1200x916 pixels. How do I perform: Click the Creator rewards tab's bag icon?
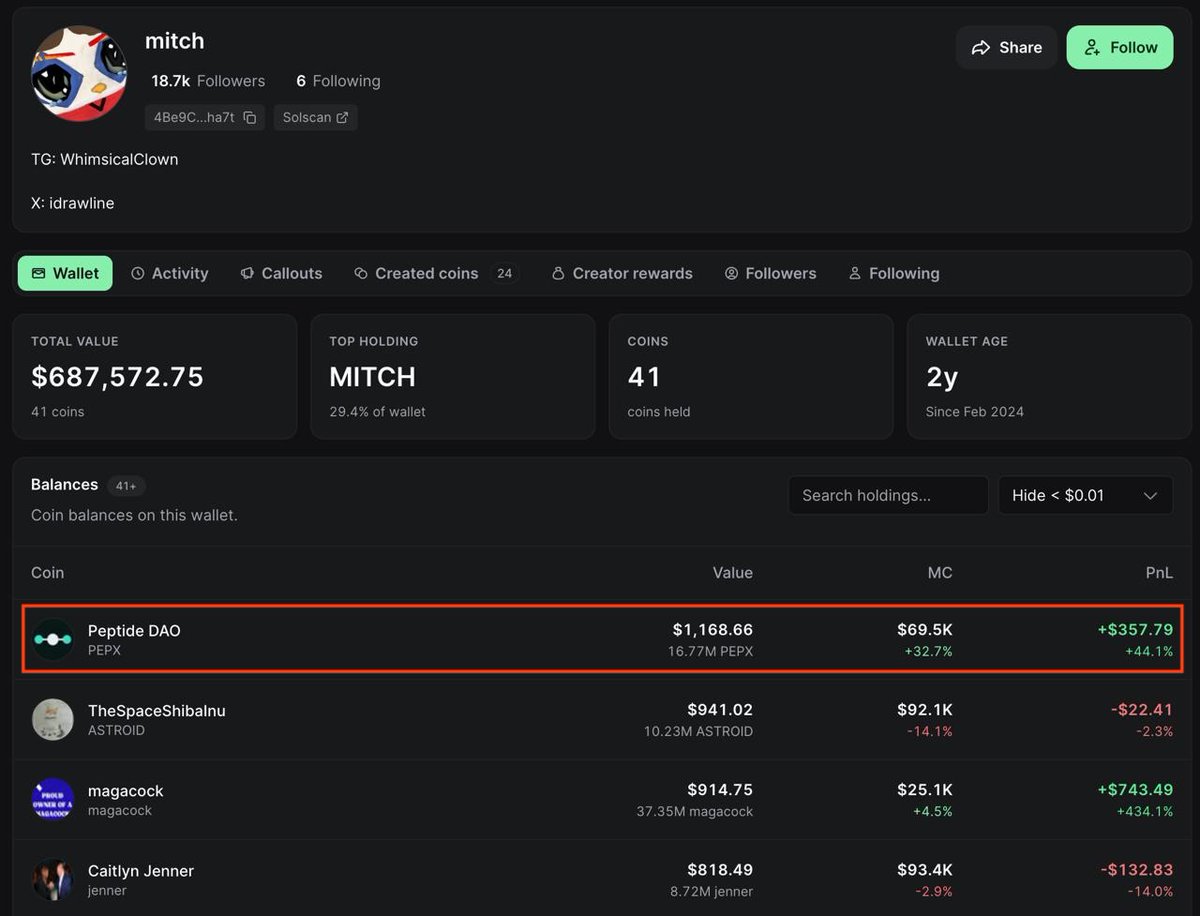(559, 273)
